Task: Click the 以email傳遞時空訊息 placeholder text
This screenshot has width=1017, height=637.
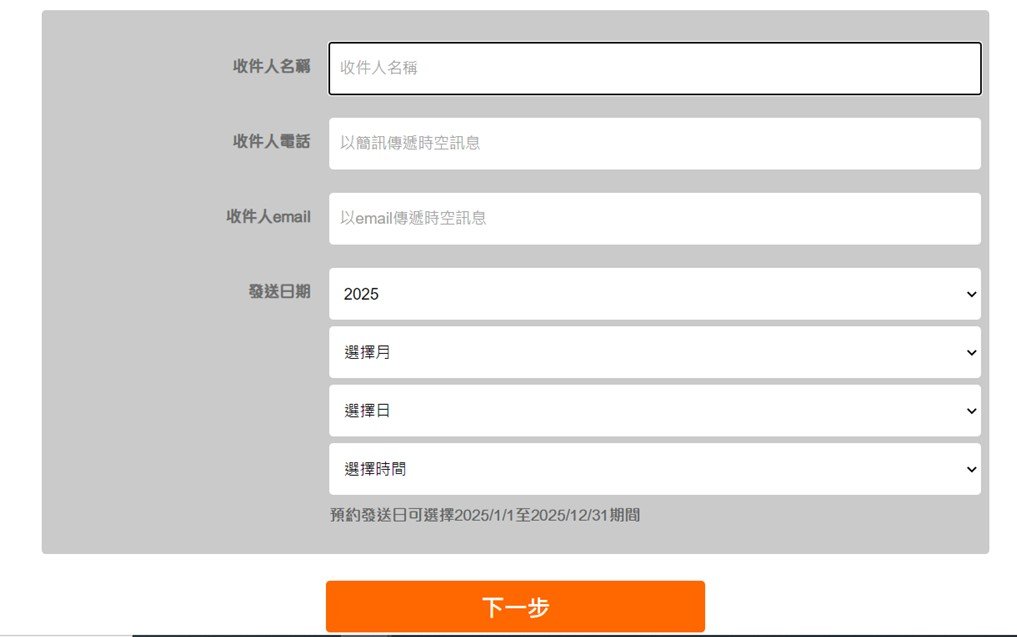Action: [x=413, y=218]
